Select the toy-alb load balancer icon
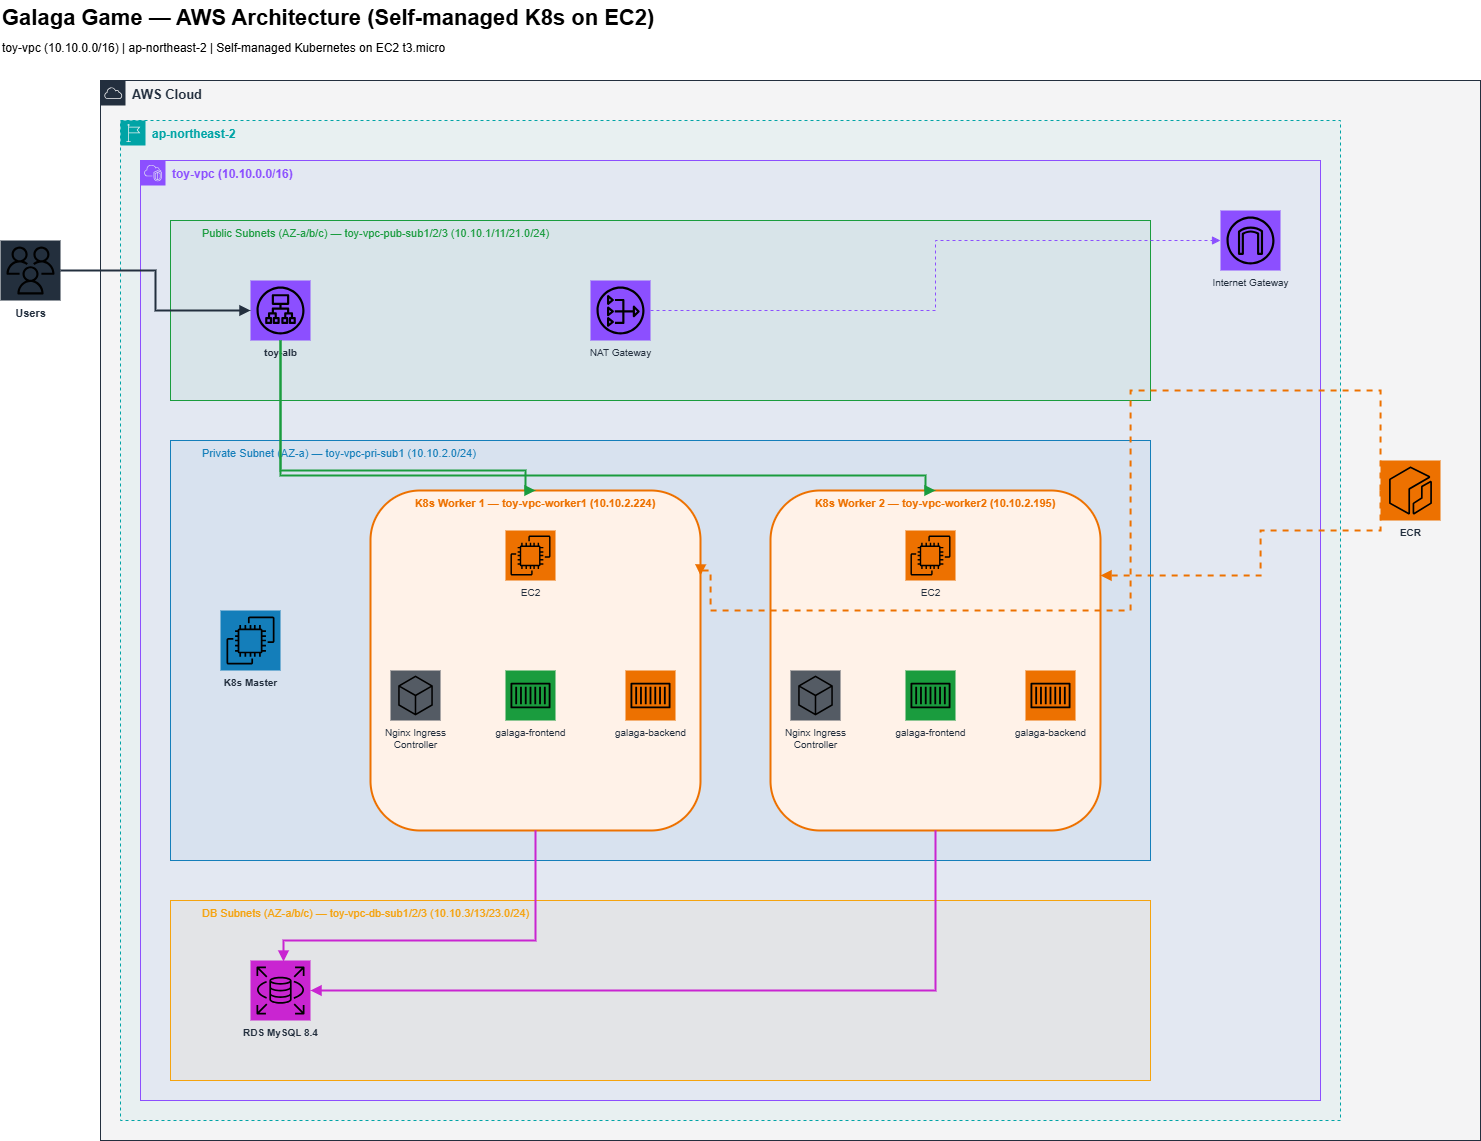This screenshot has width=1481, height=1141. pyautogui.click(x=280, y=310)
